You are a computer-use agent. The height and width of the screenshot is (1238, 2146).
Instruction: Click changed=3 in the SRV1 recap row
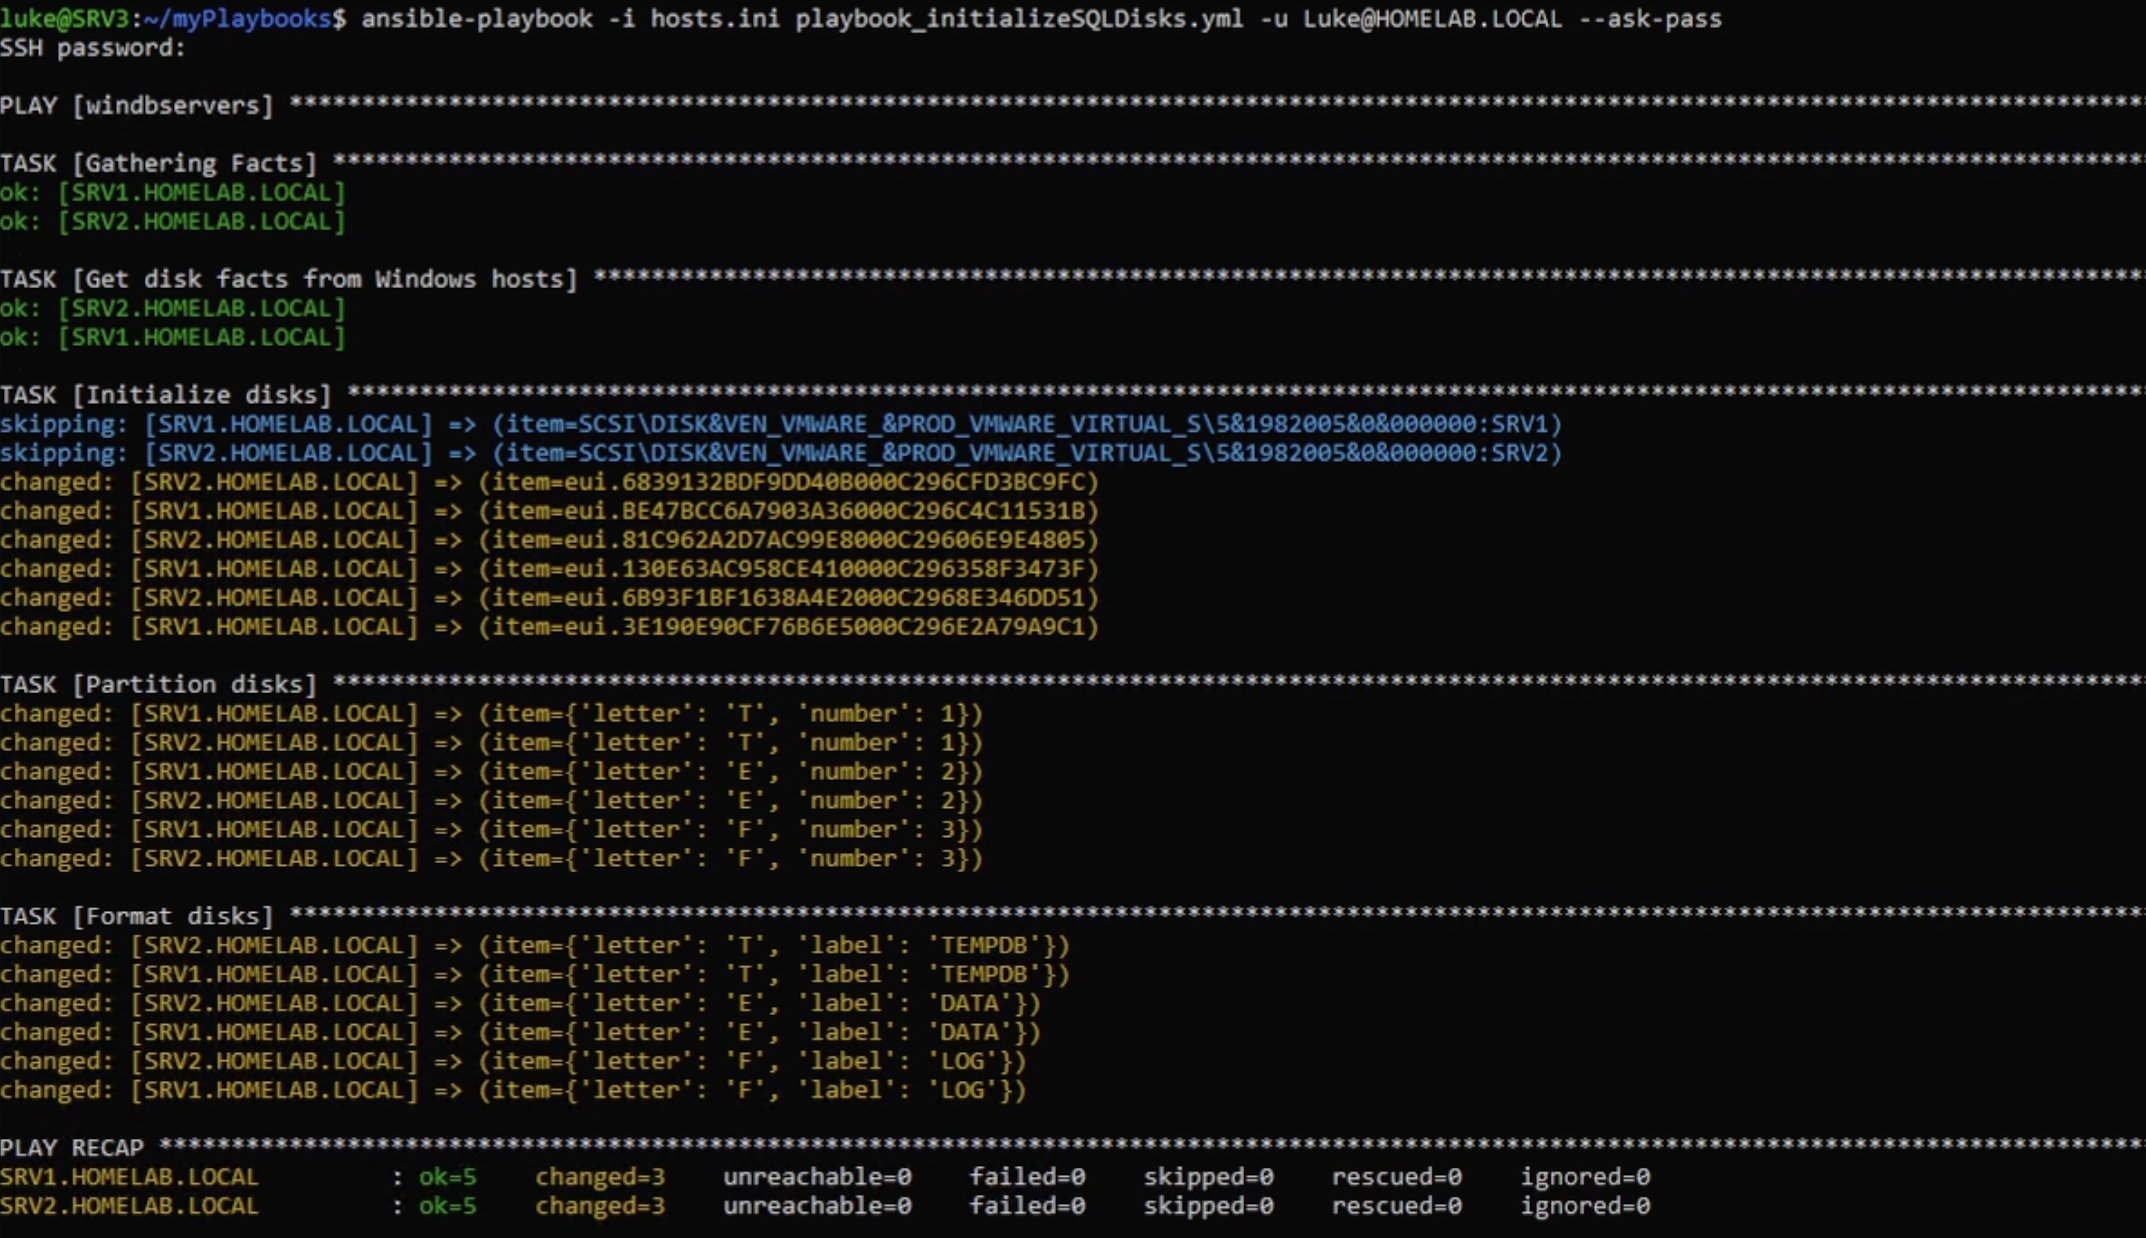tap(600, 1178)
